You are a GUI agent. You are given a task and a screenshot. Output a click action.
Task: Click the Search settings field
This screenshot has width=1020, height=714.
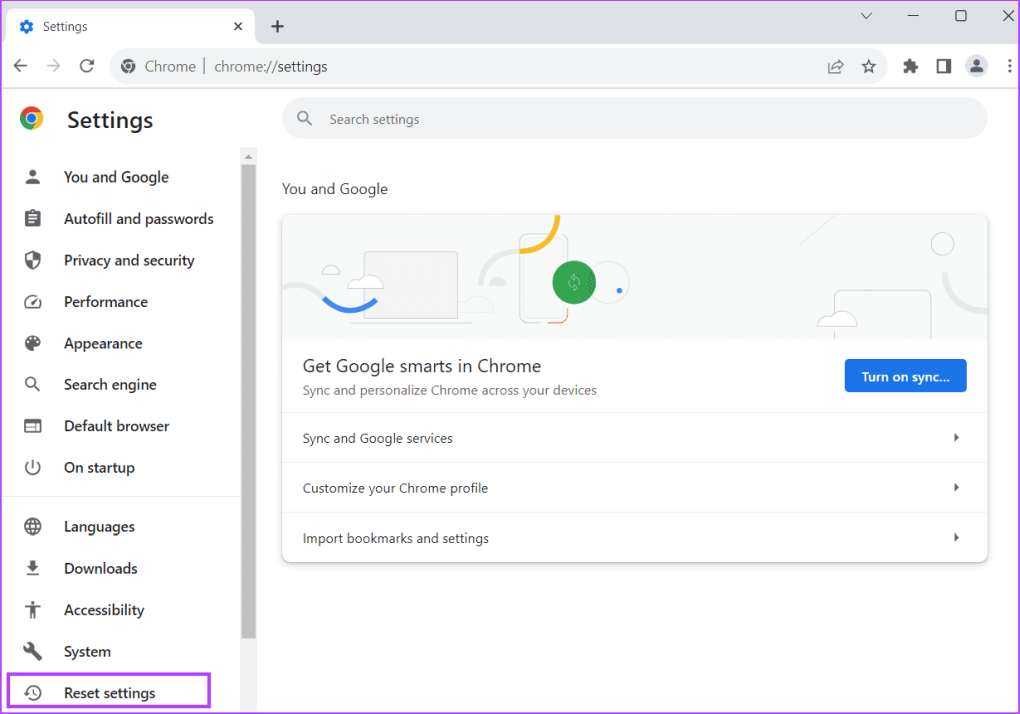point(640,119)
